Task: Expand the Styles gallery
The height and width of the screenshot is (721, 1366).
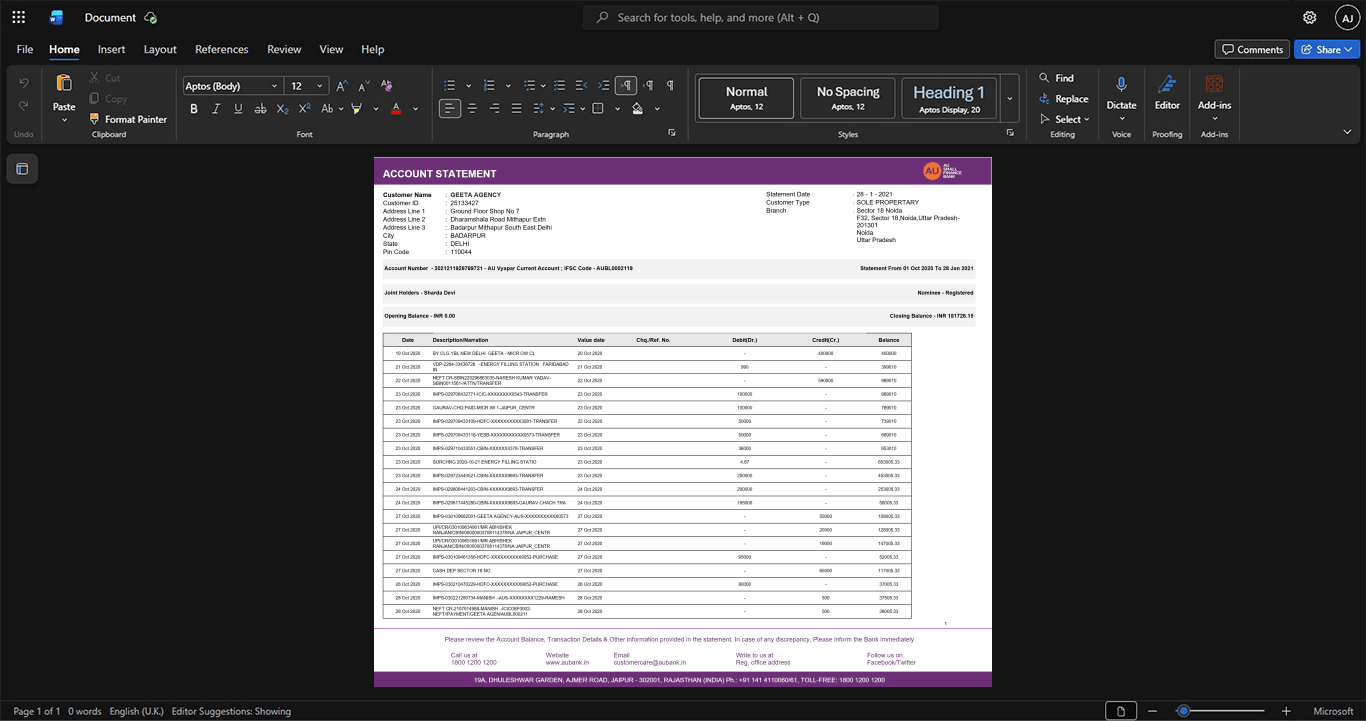Action: tap(1010, 98)
